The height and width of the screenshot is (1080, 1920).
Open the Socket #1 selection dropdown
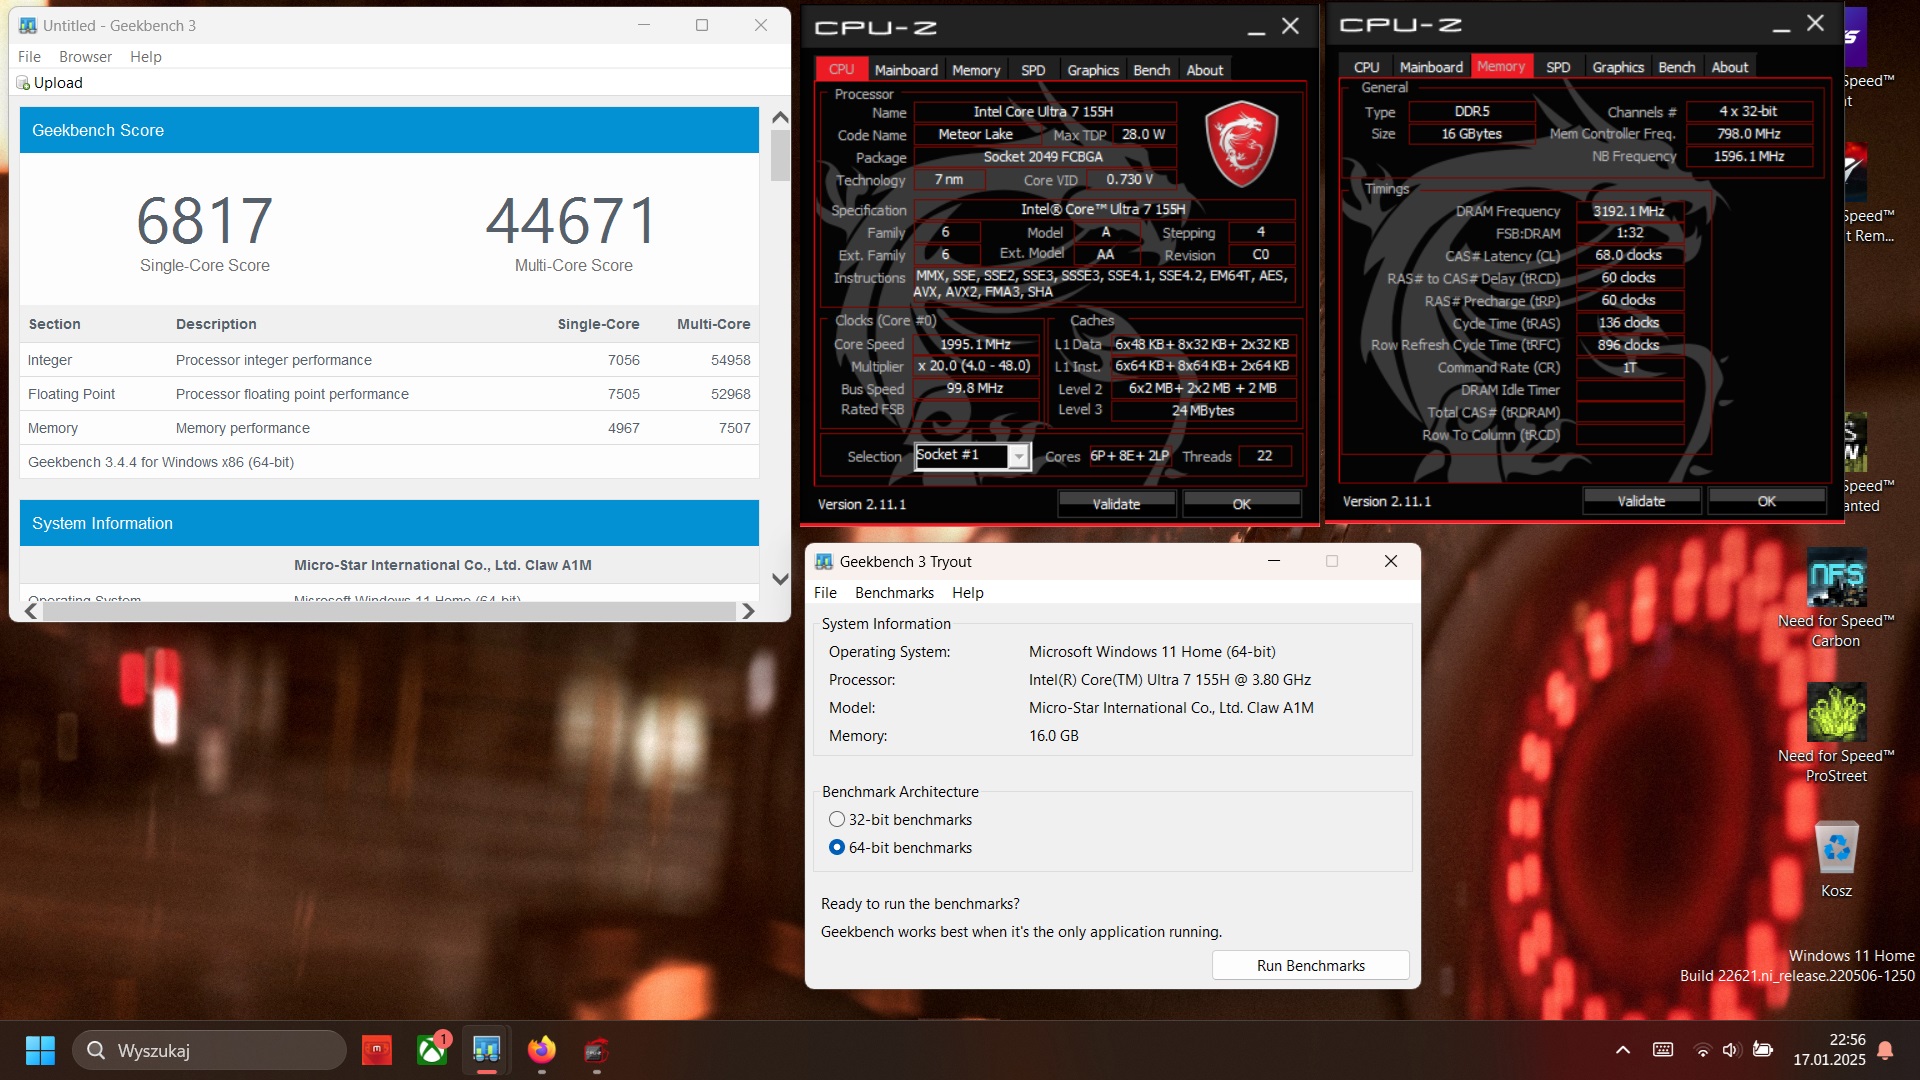1018,457
